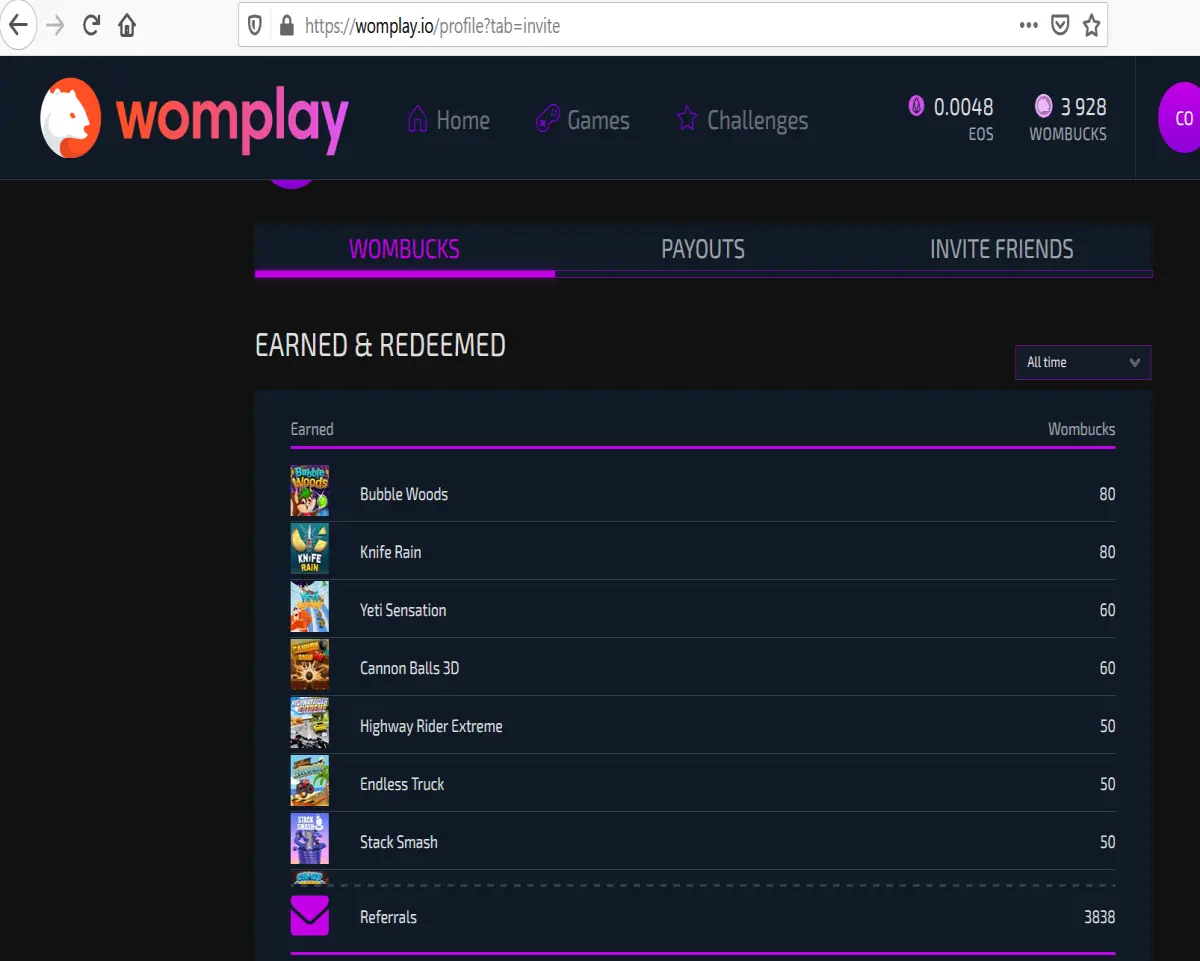Image resolution: width=1200 pixels, height=961 pixels.
Task: Click the 60 value for Yeti Sensation
Action: tap(1107, 610)
